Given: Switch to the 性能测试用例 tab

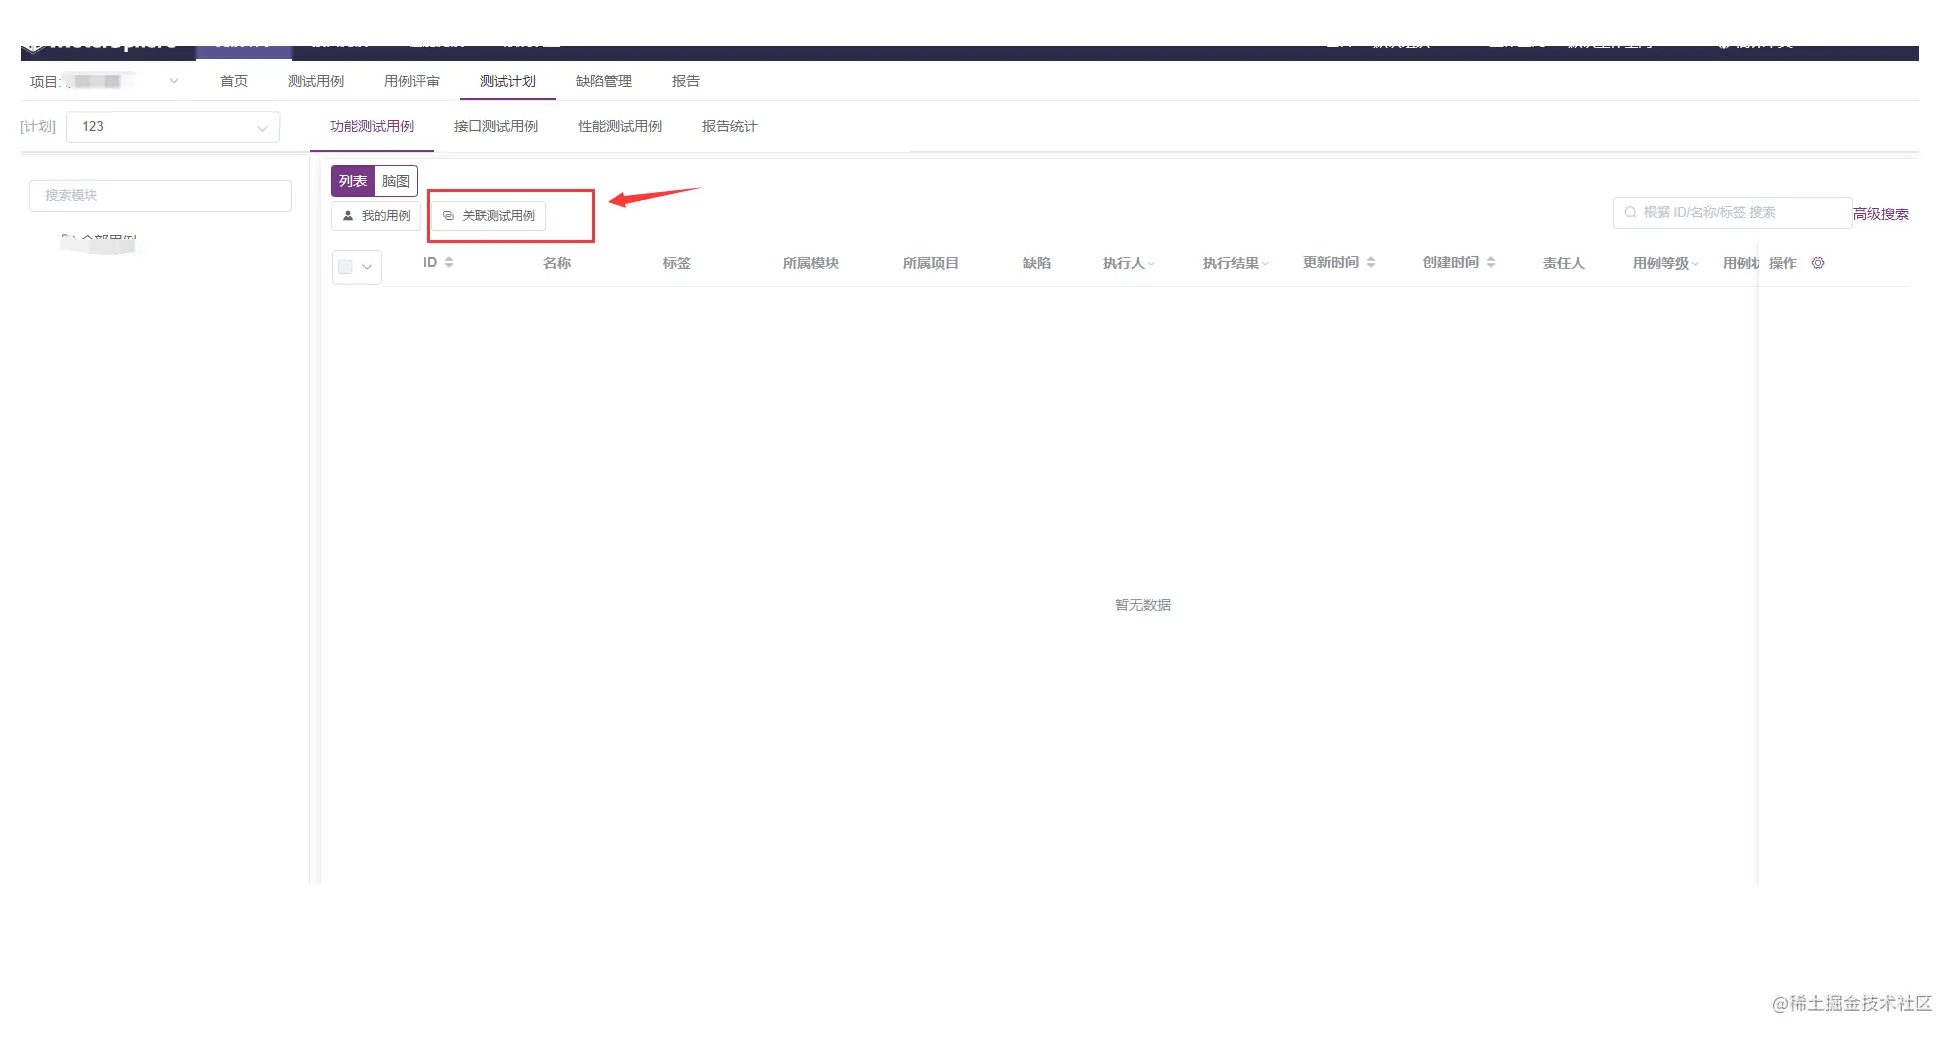Looking at the screenshot, I should click(620, 126).
